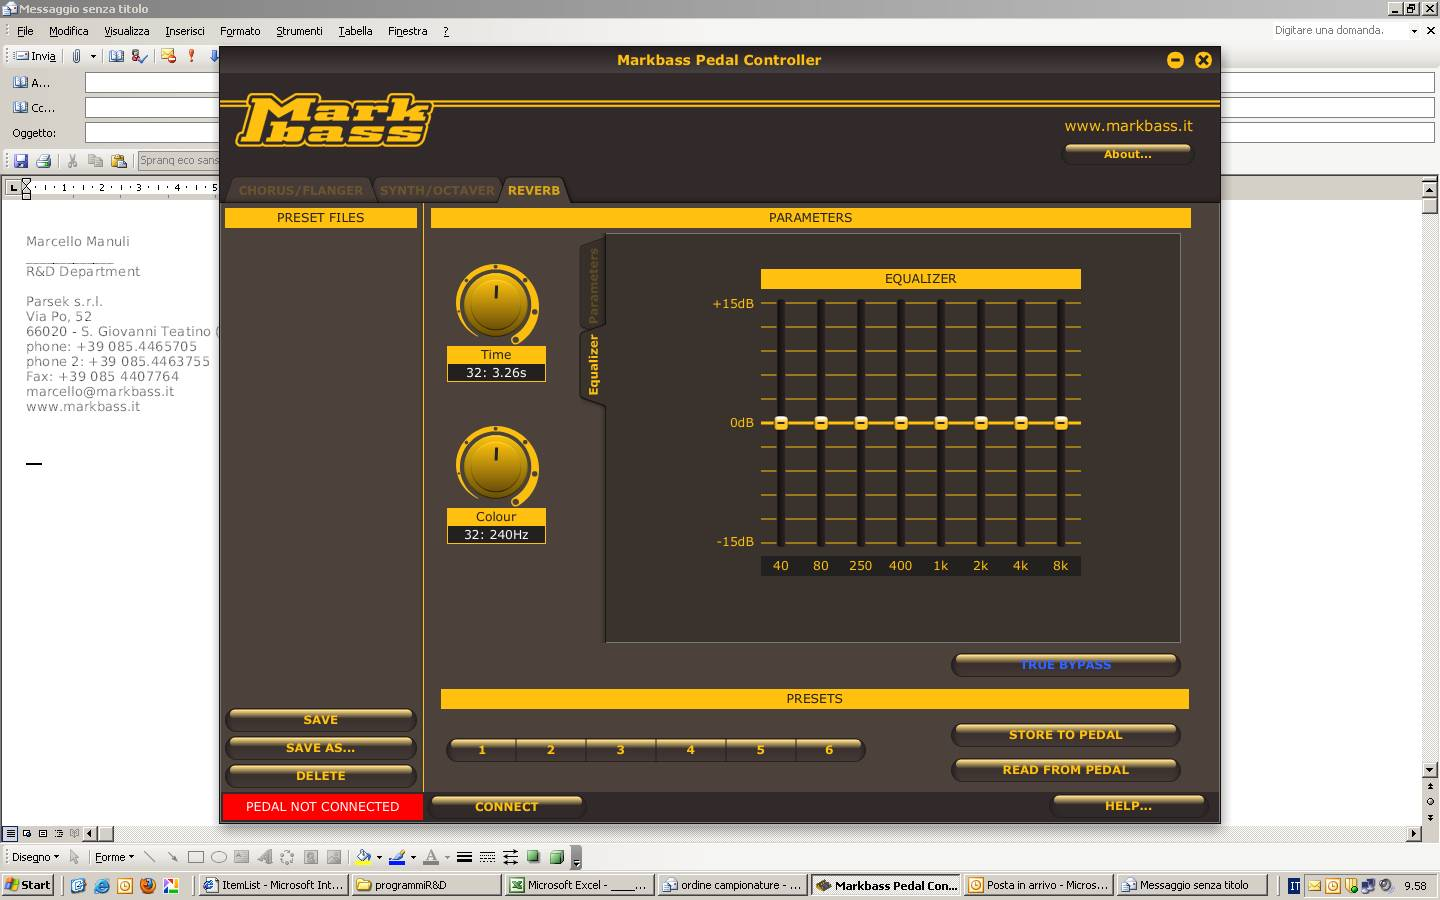Click the 250 Hz equalizer slider handle

[861, 423]
